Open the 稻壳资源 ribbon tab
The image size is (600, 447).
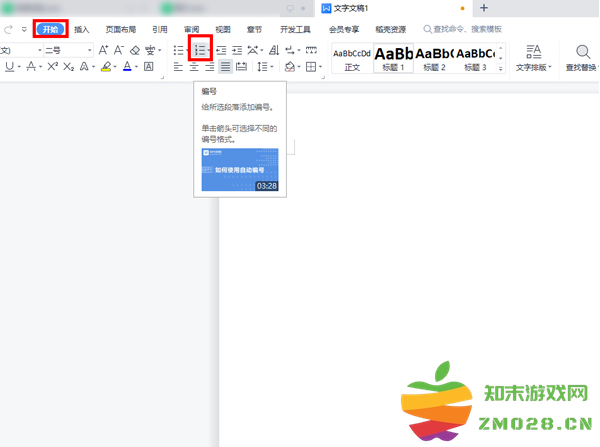[x=390, y=29]
